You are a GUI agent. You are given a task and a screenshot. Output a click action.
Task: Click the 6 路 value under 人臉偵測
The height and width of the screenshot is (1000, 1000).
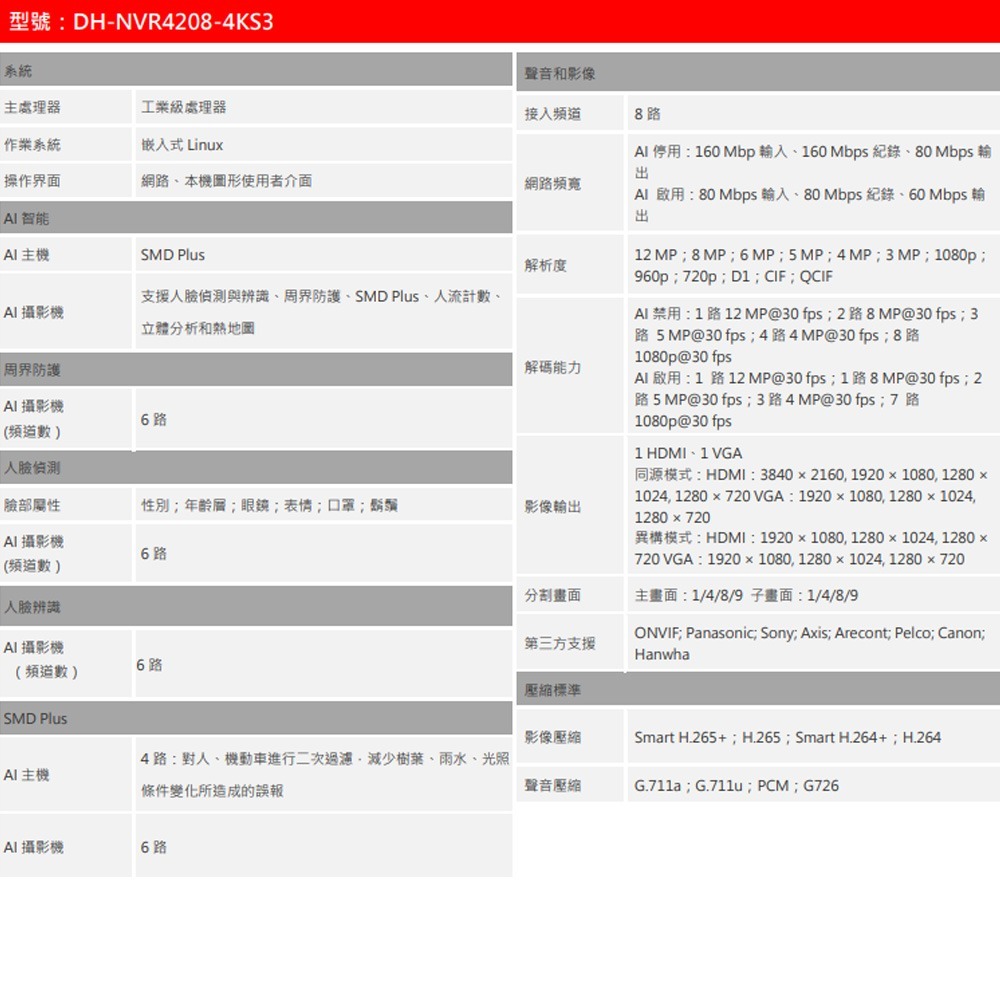pos(154,554)
